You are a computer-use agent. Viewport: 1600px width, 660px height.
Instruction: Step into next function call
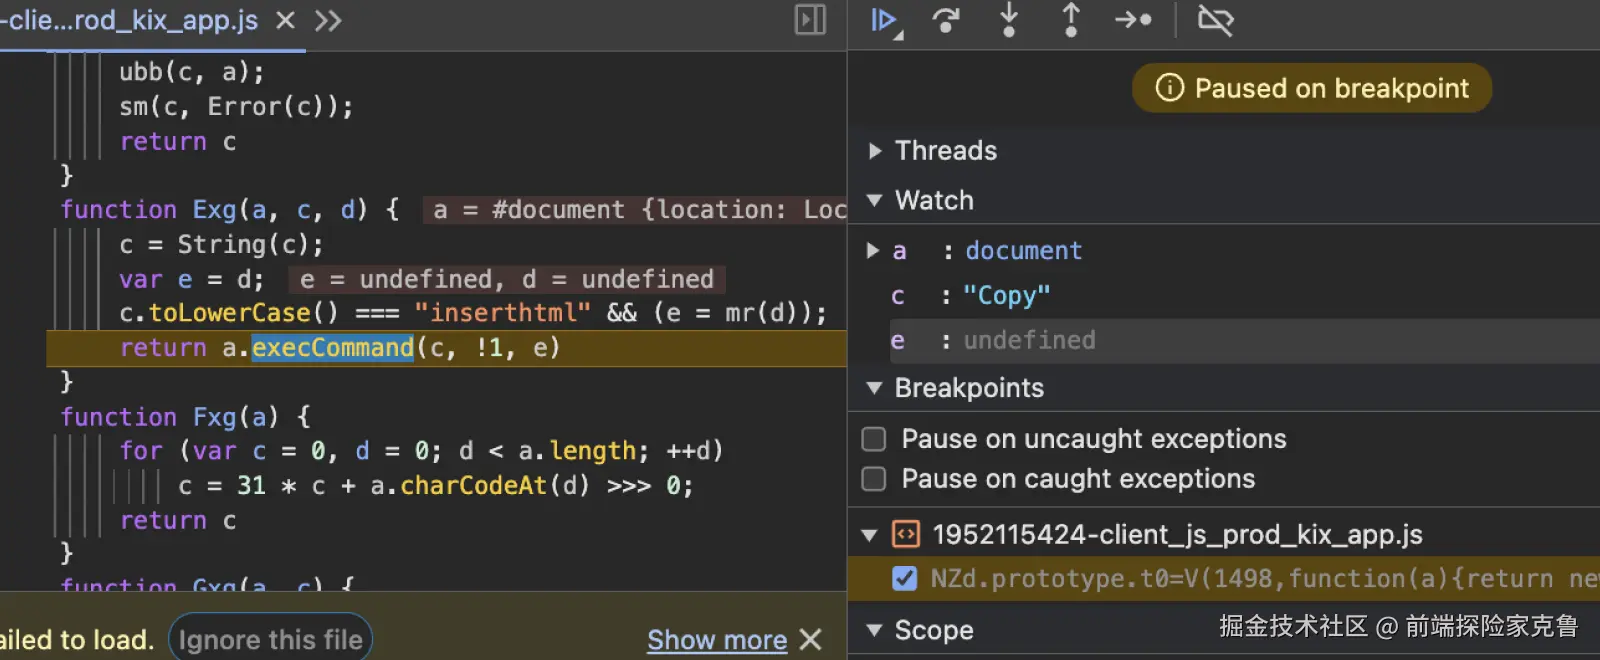pyautogui.click(x=1009, y=20)
